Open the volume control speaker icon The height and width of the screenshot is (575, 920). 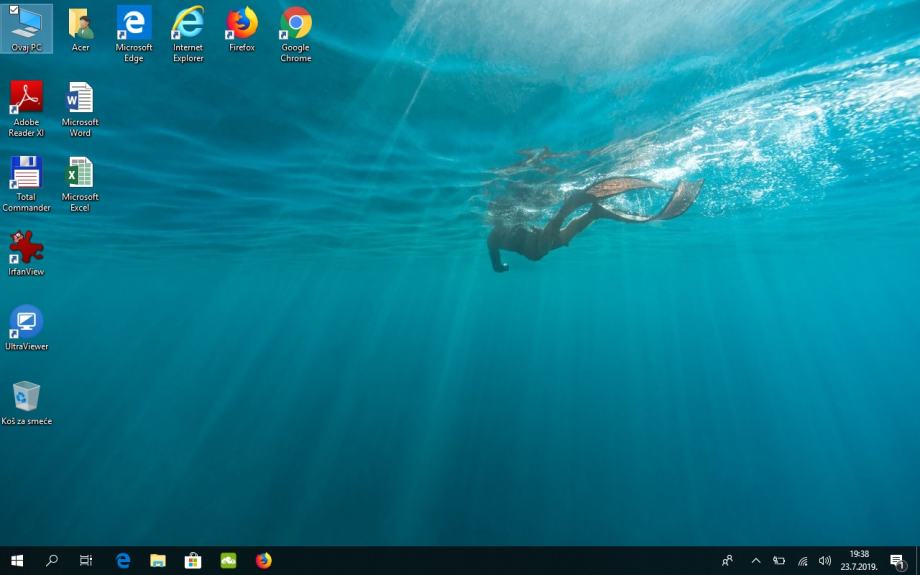click(825, 561)
